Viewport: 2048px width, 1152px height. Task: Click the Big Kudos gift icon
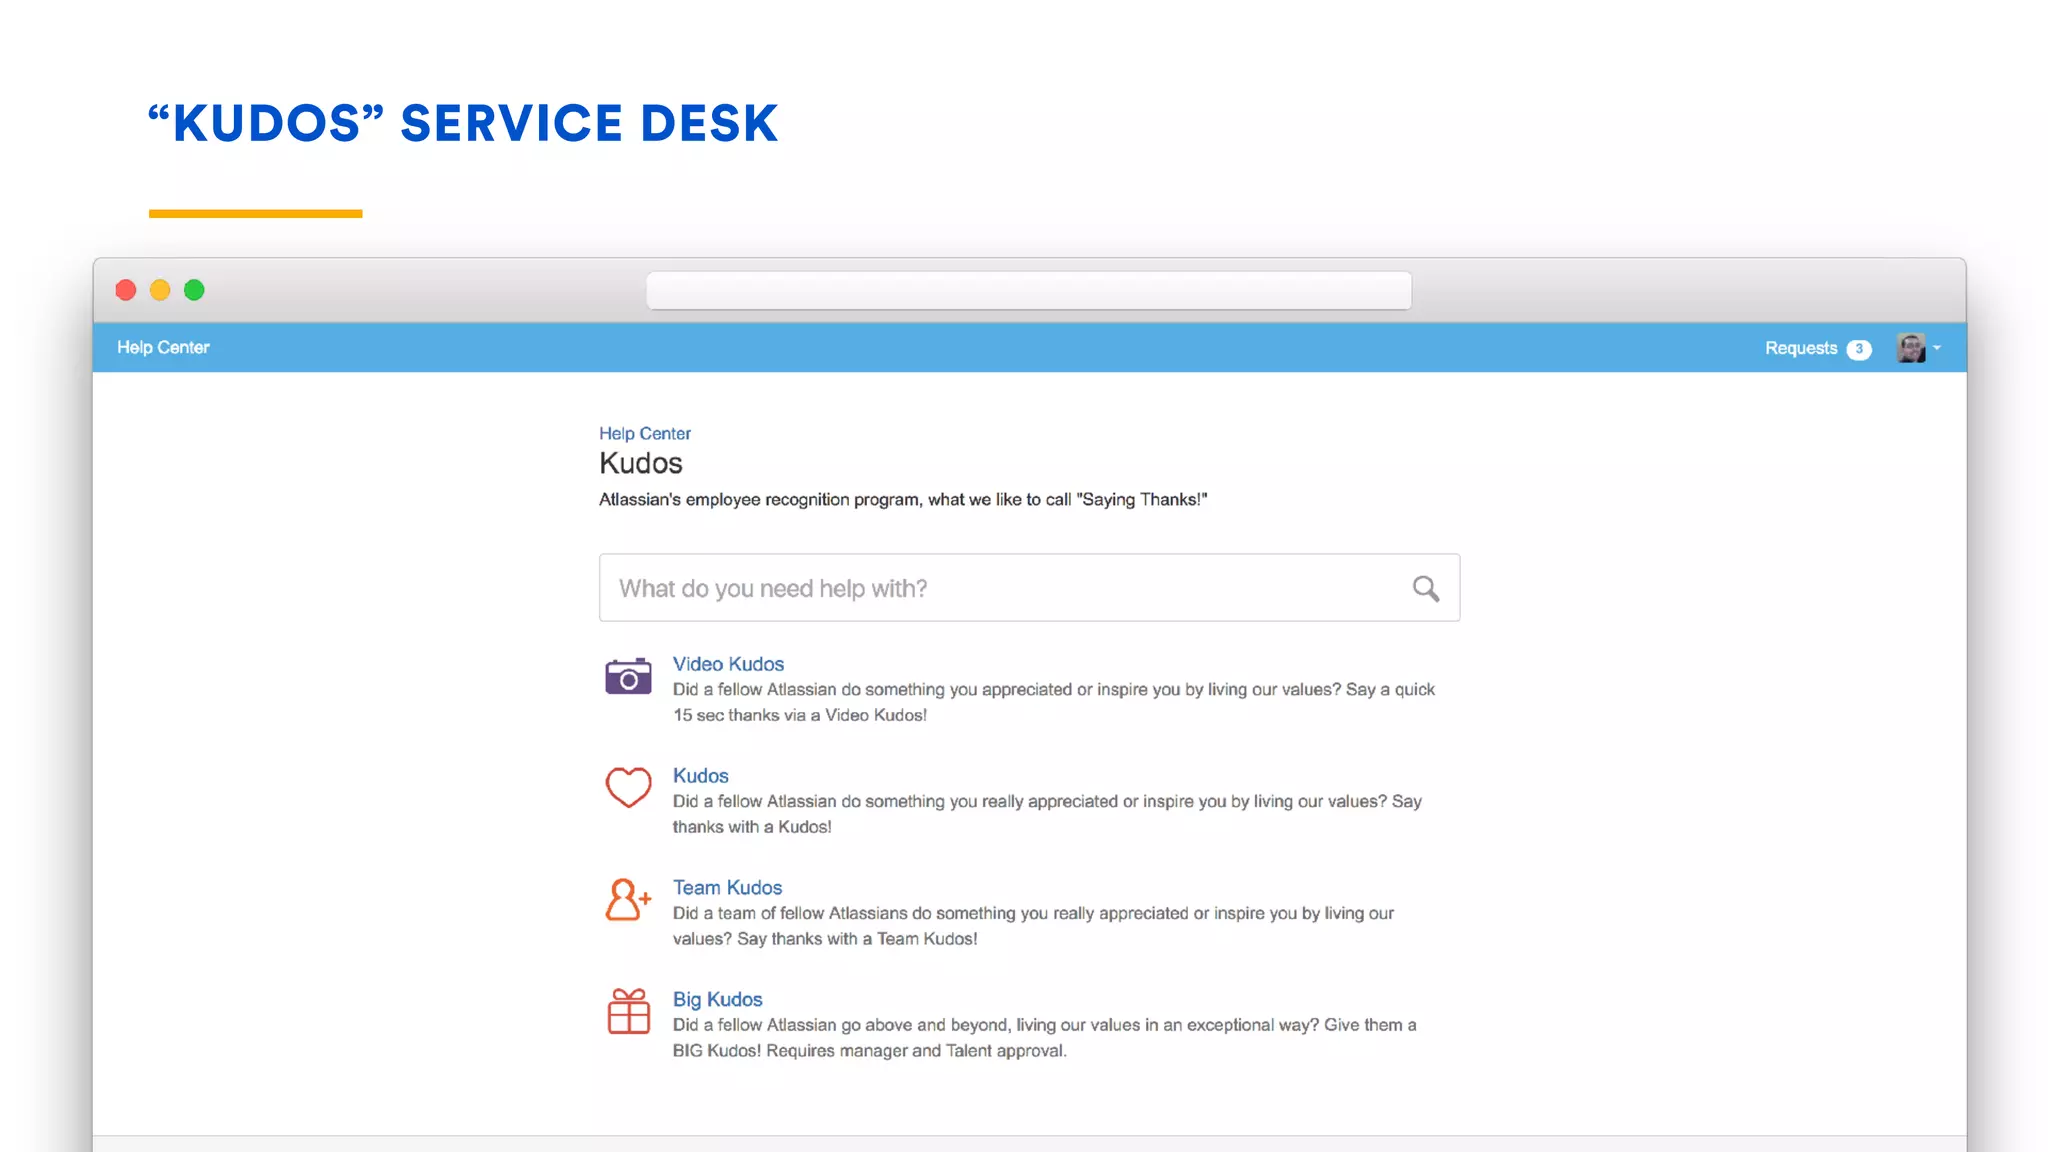pyautogui.click(x=628, y=1011)
